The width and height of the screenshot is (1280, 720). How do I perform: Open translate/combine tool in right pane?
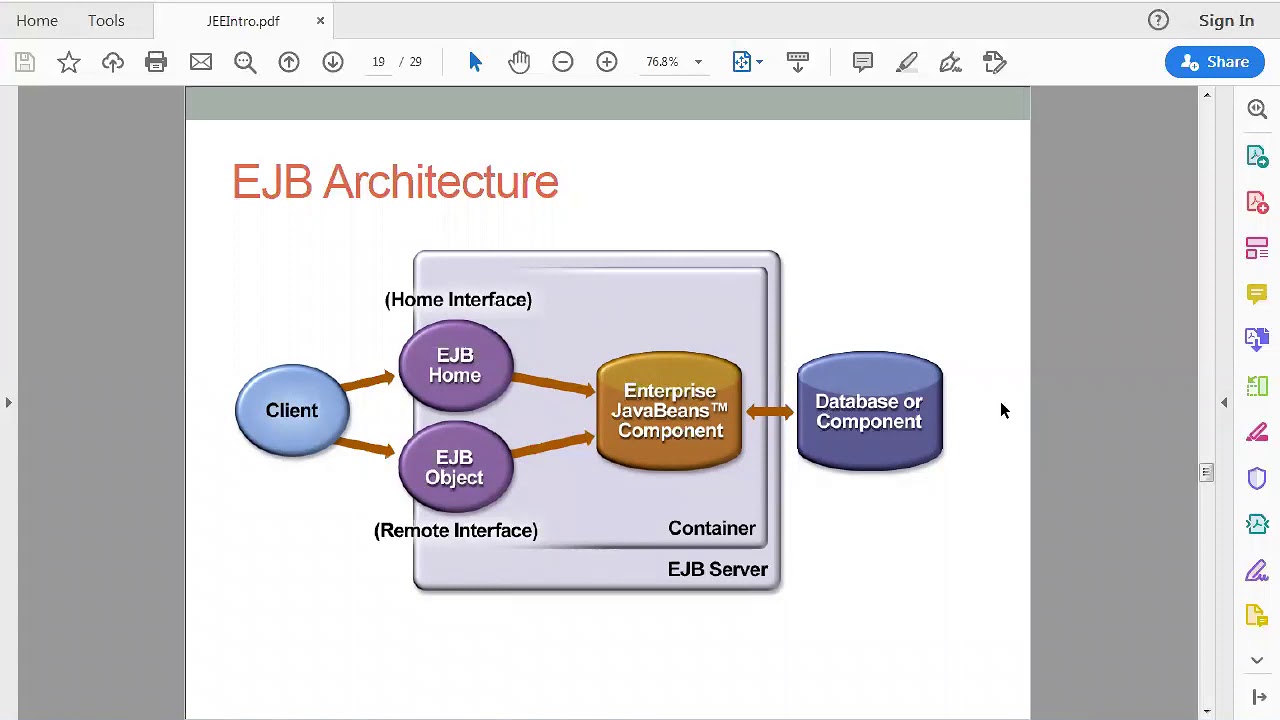1257,340
